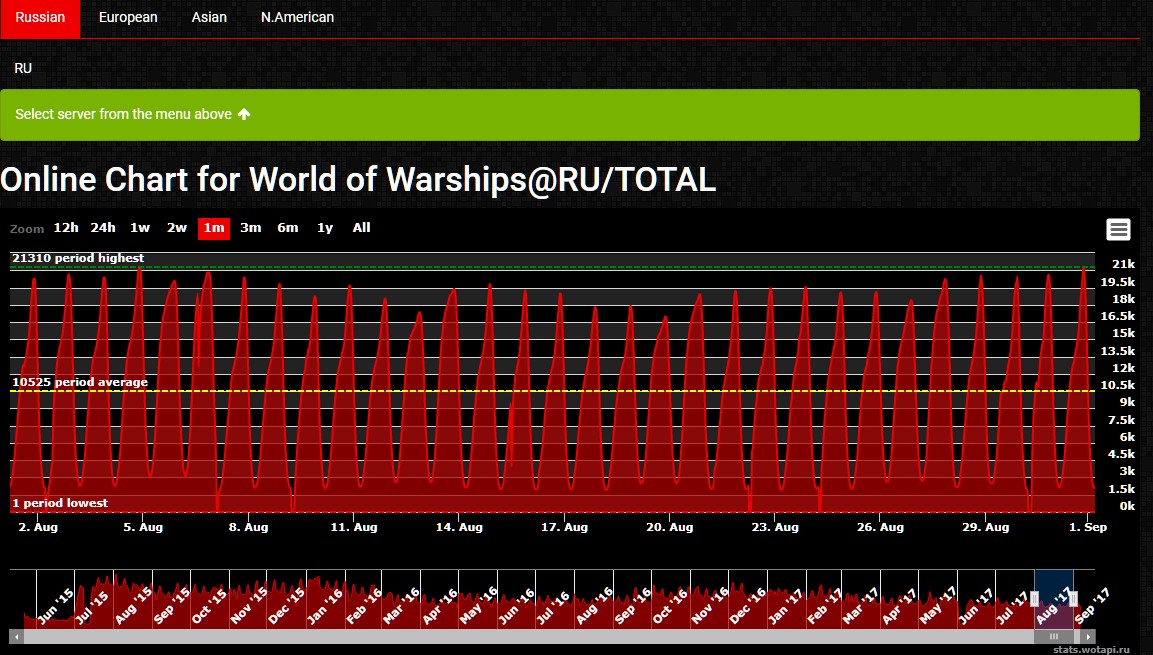Switch to the European tab
The height and width of the screenshot is (655, 1153).
pyautogui.click(x=128, y=17)
